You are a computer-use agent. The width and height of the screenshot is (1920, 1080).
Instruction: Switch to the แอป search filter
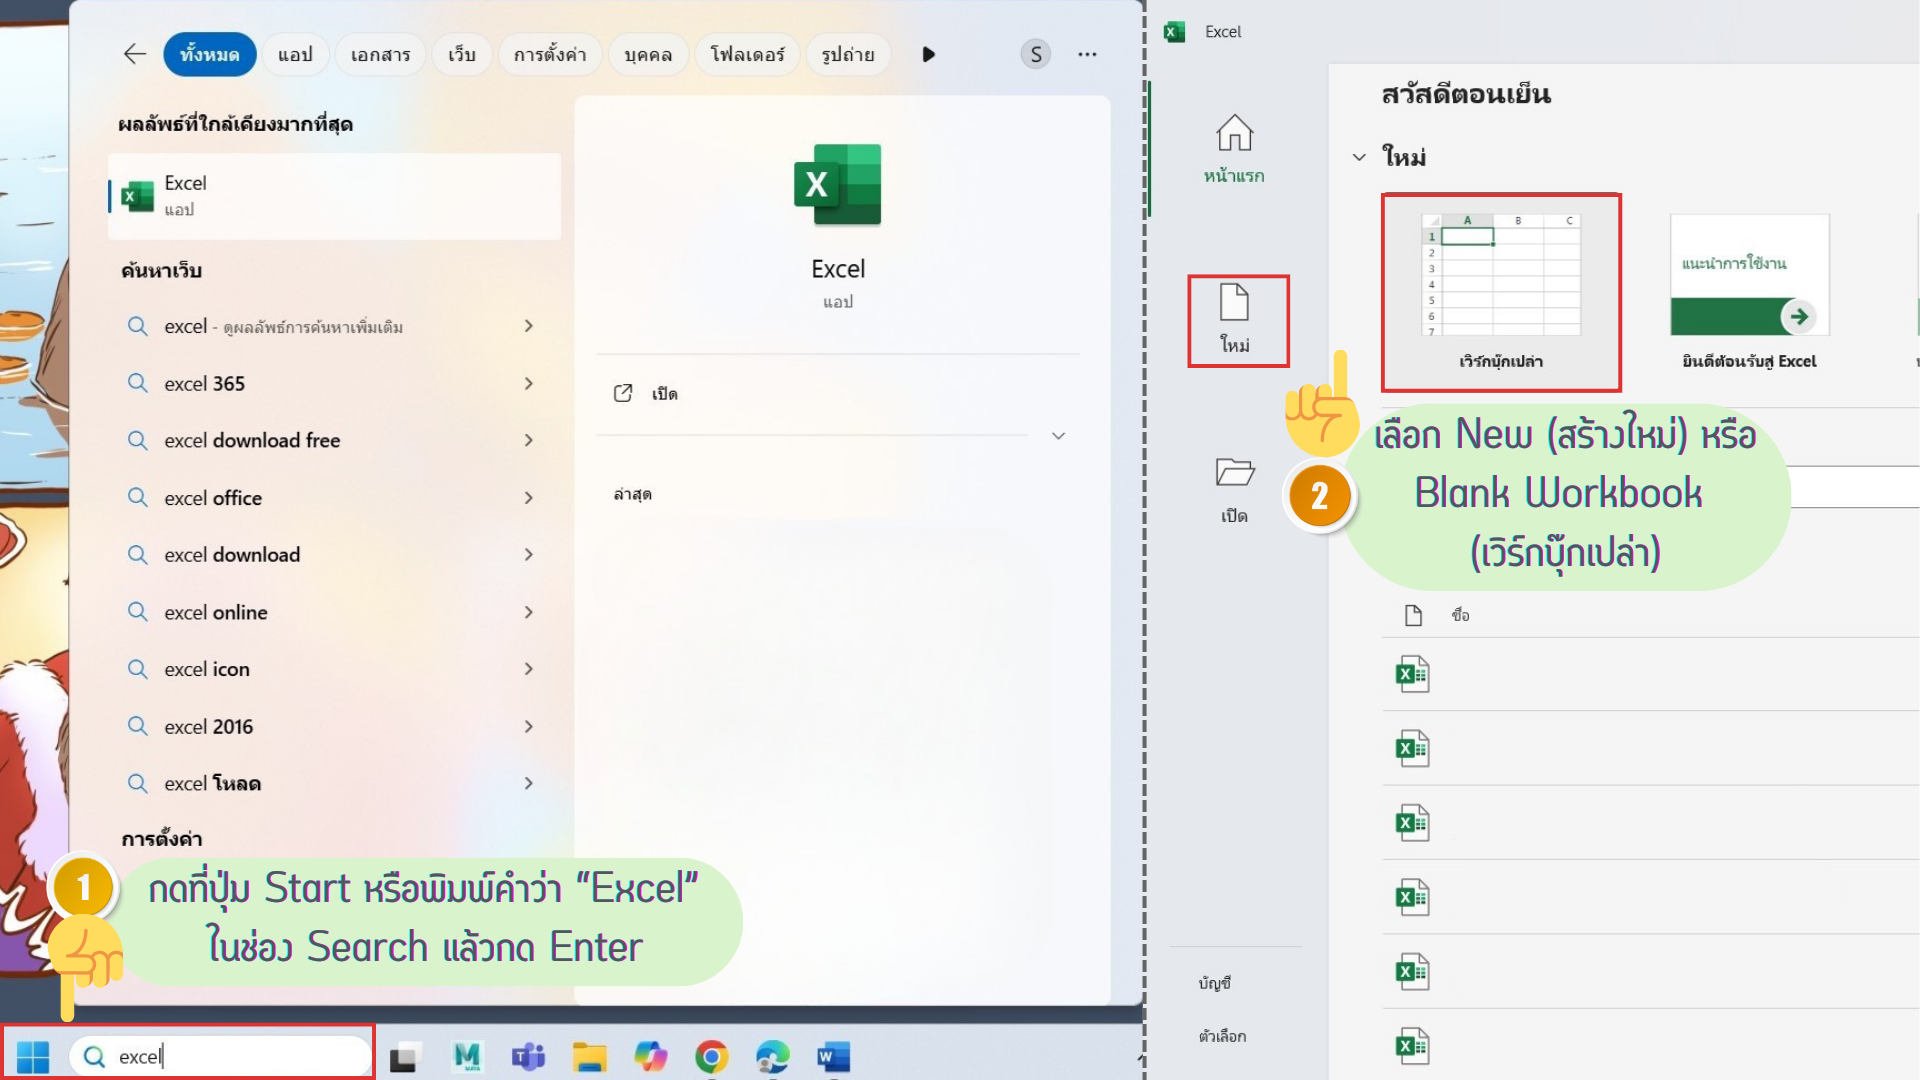click(x=295, y=54)
